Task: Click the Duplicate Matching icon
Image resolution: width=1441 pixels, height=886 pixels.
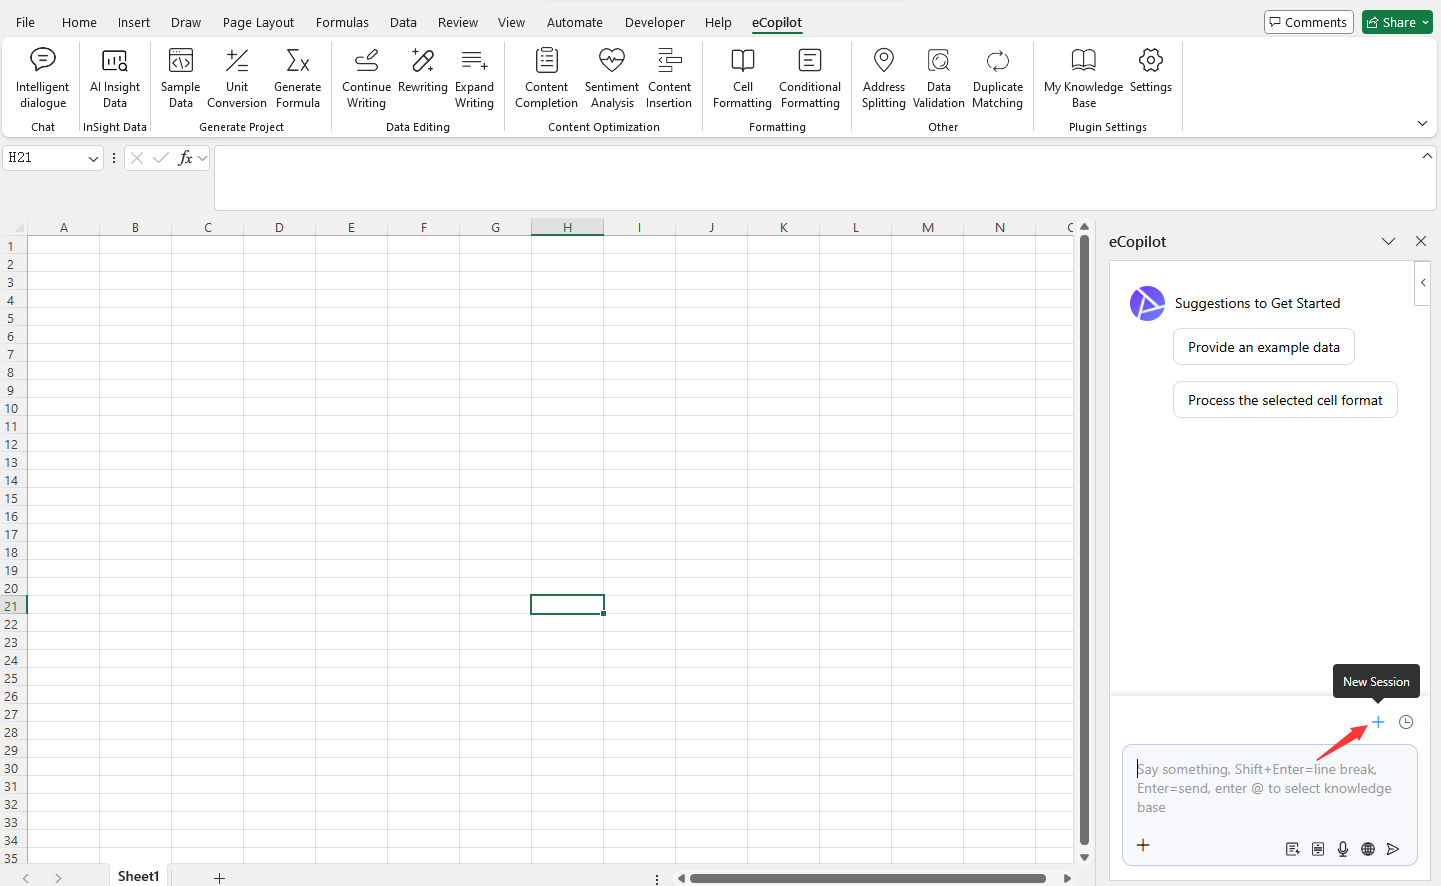Action: coord(997,78)
